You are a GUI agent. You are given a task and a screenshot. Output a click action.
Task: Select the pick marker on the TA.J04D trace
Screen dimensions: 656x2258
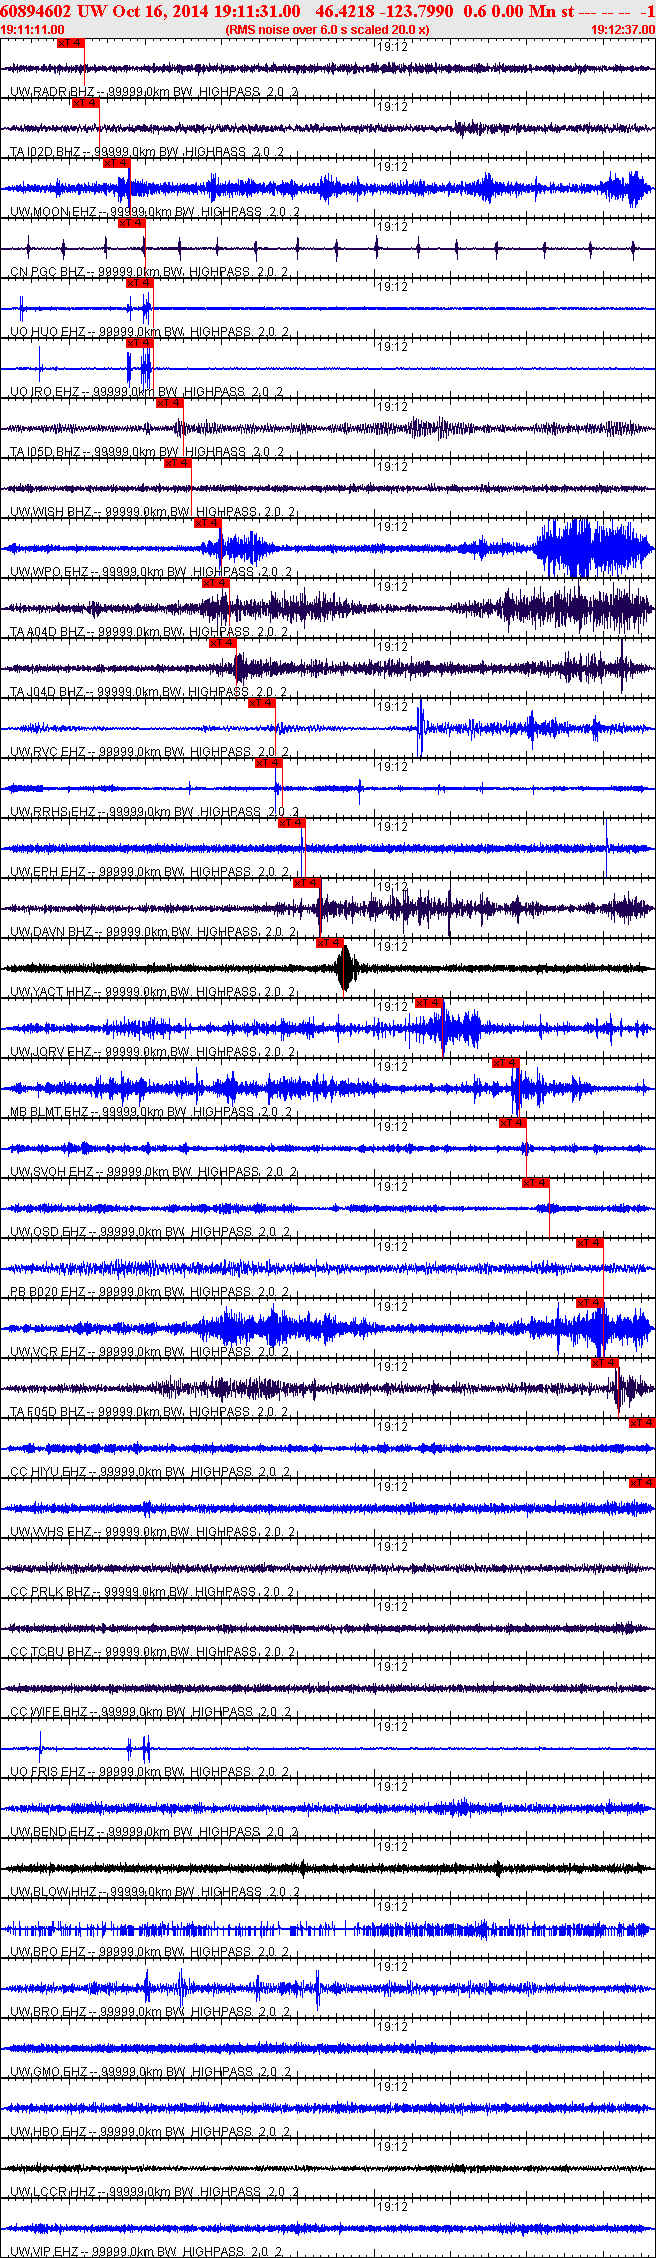point(222,643)
